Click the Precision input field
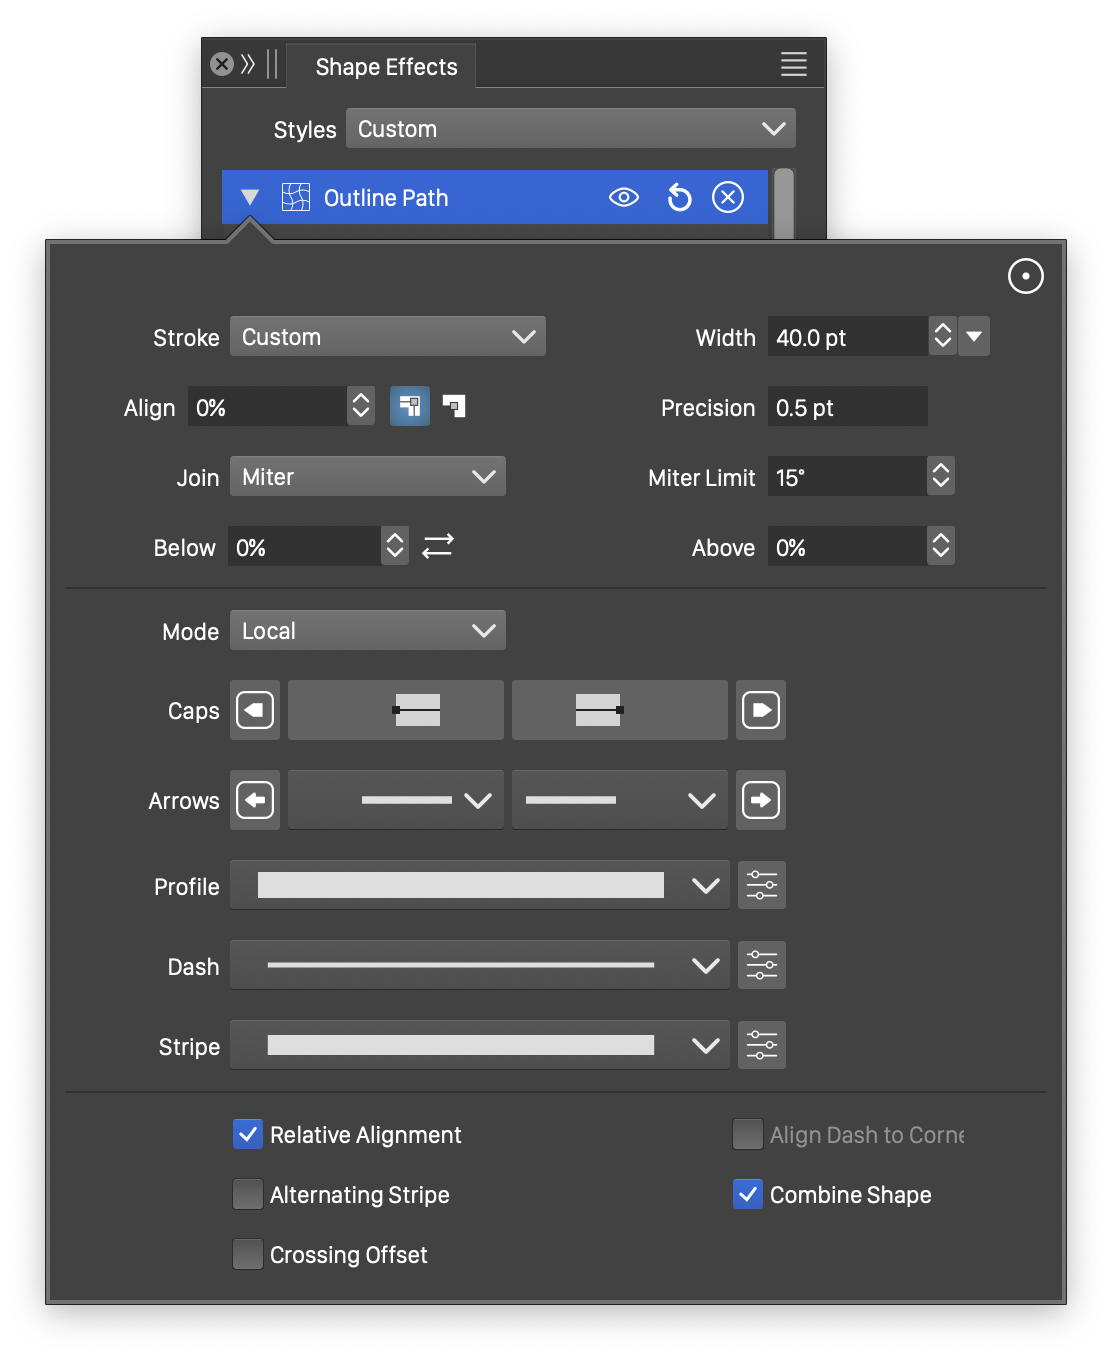This screenshot has height=1358, width=1112. click(x=846, y=408)
